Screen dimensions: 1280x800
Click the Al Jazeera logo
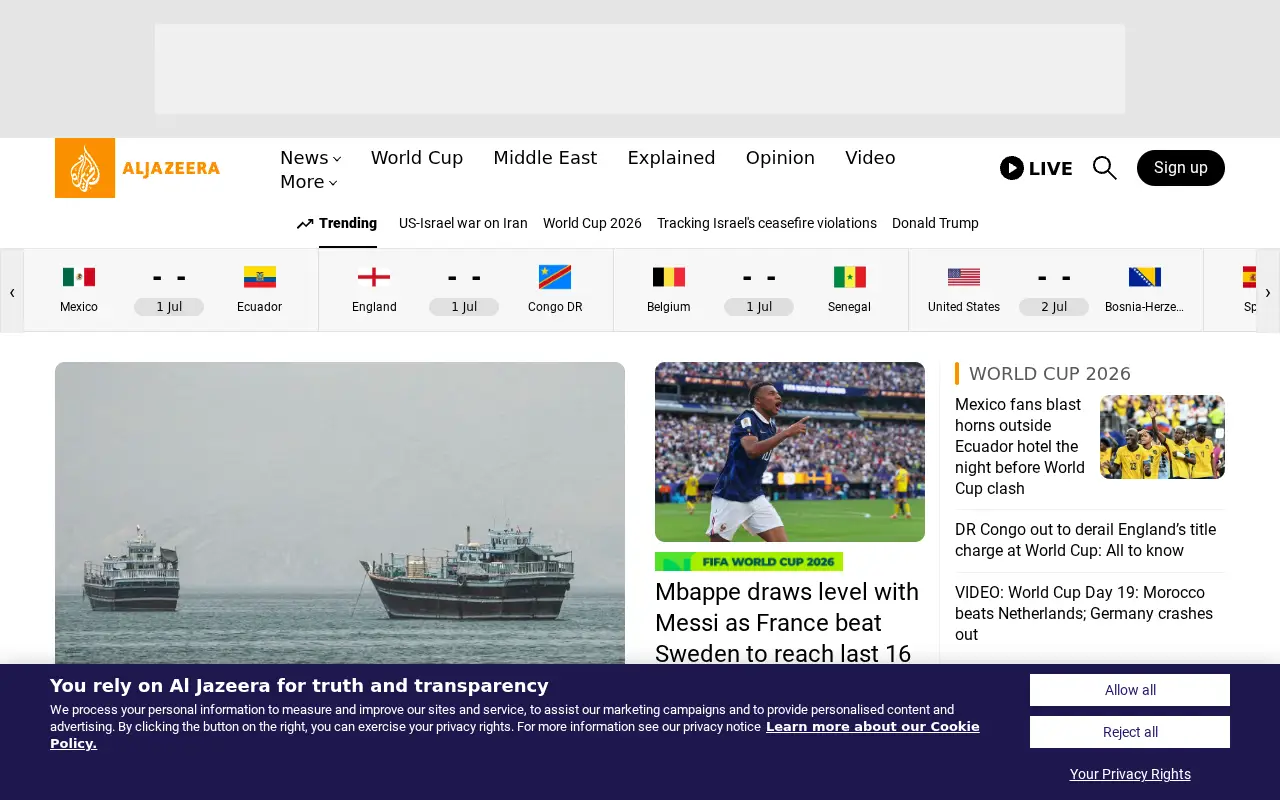137,168
